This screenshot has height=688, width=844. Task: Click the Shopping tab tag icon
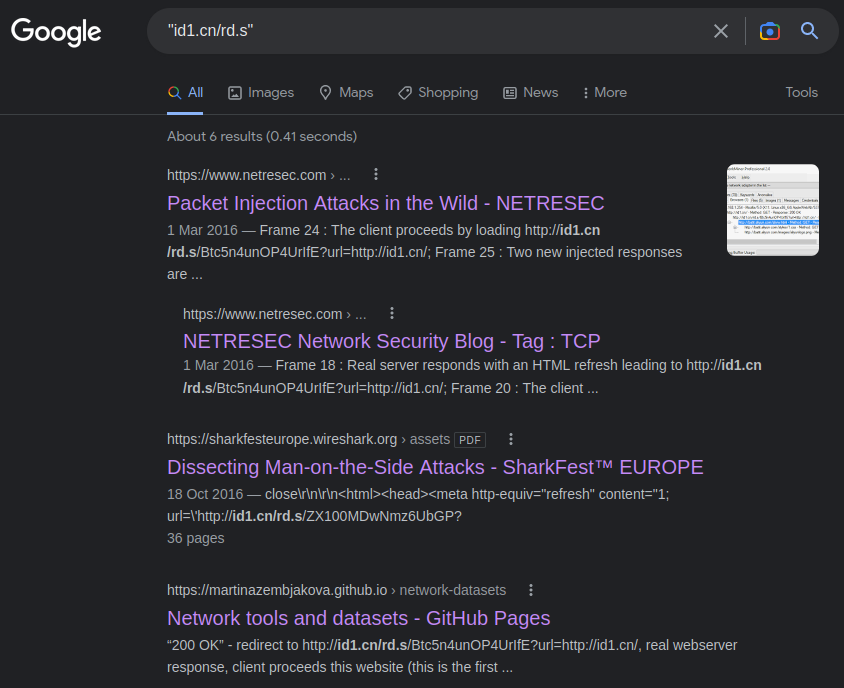click(405, 93)
